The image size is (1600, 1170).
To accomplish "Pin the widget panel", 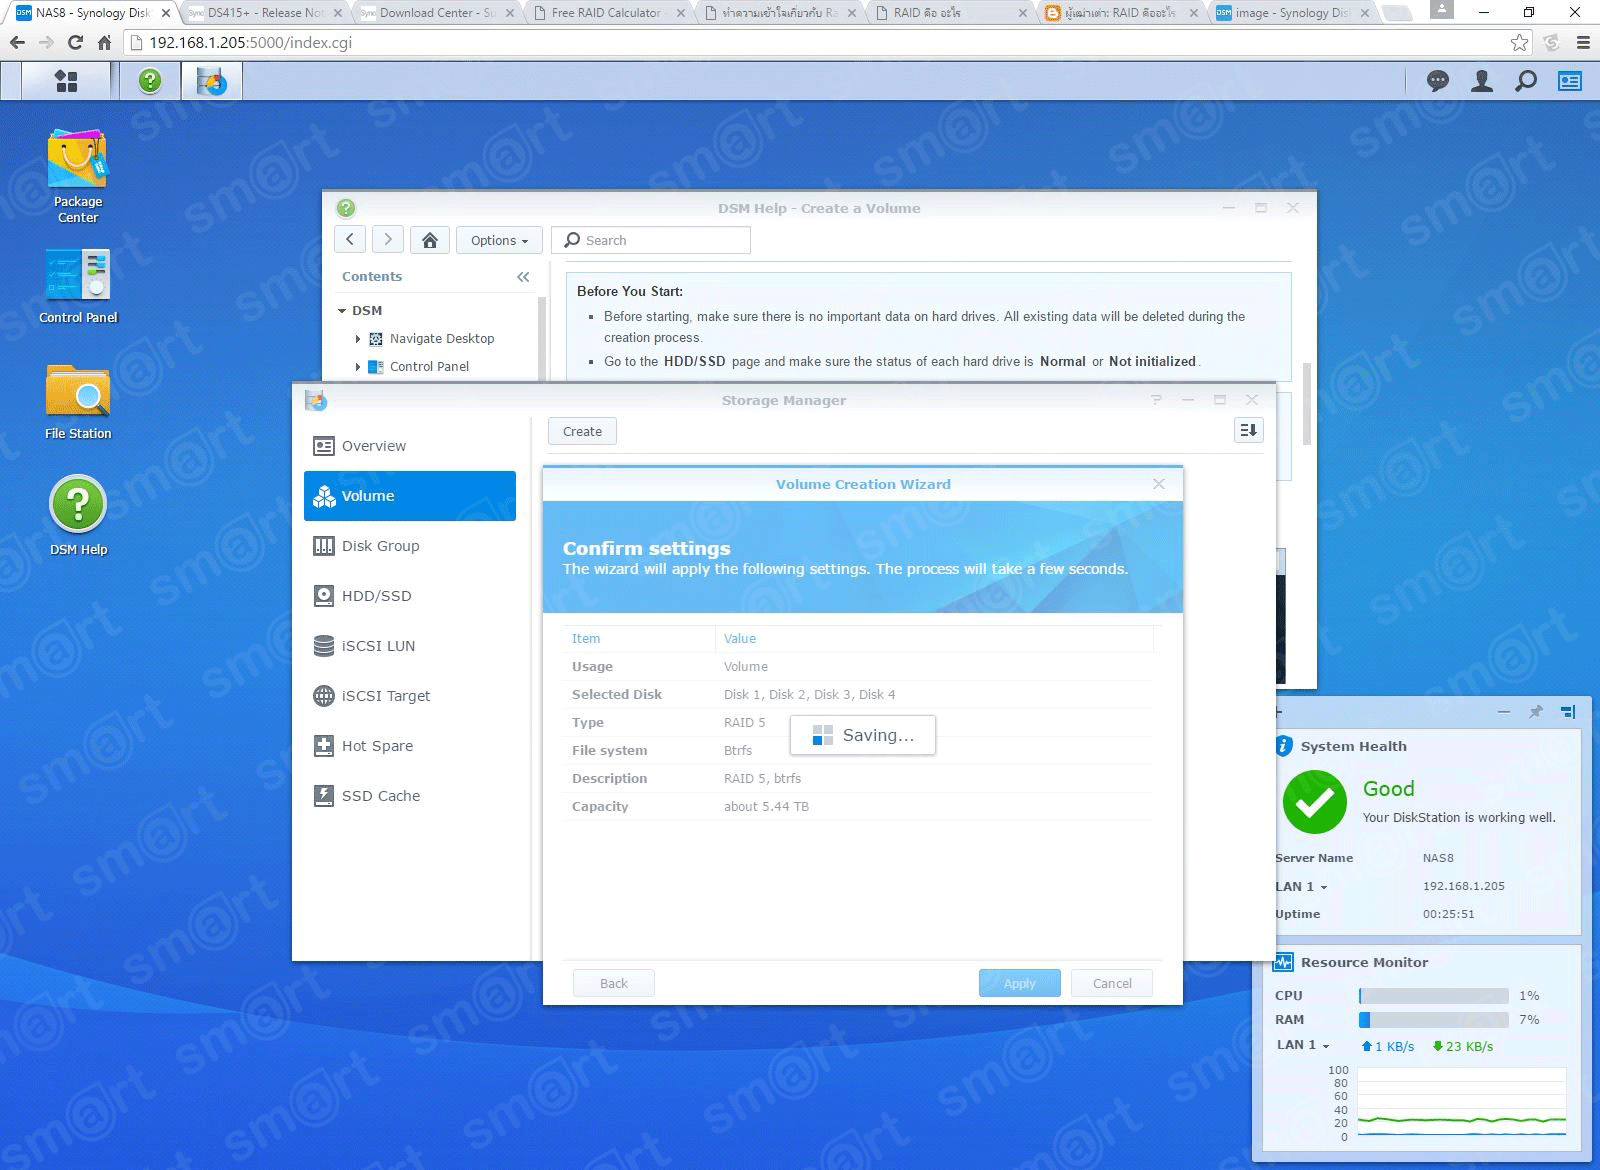I will point(1536,712).
